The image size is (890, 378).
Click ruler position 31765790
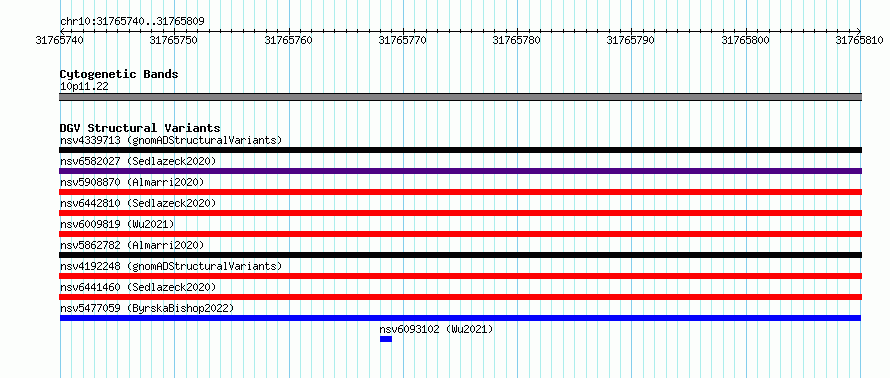point(632,40)
